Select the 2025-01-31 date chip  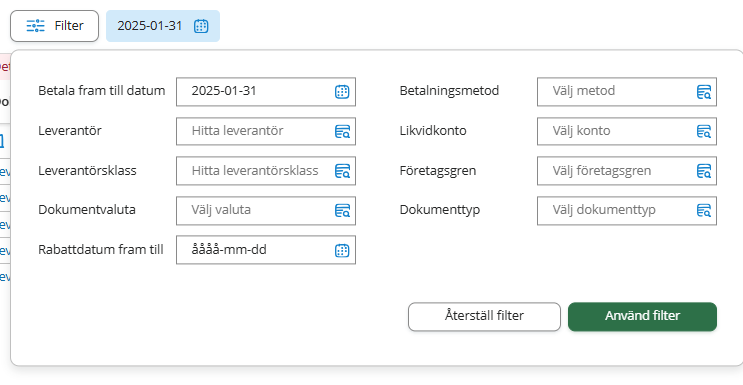coord(163,26)
